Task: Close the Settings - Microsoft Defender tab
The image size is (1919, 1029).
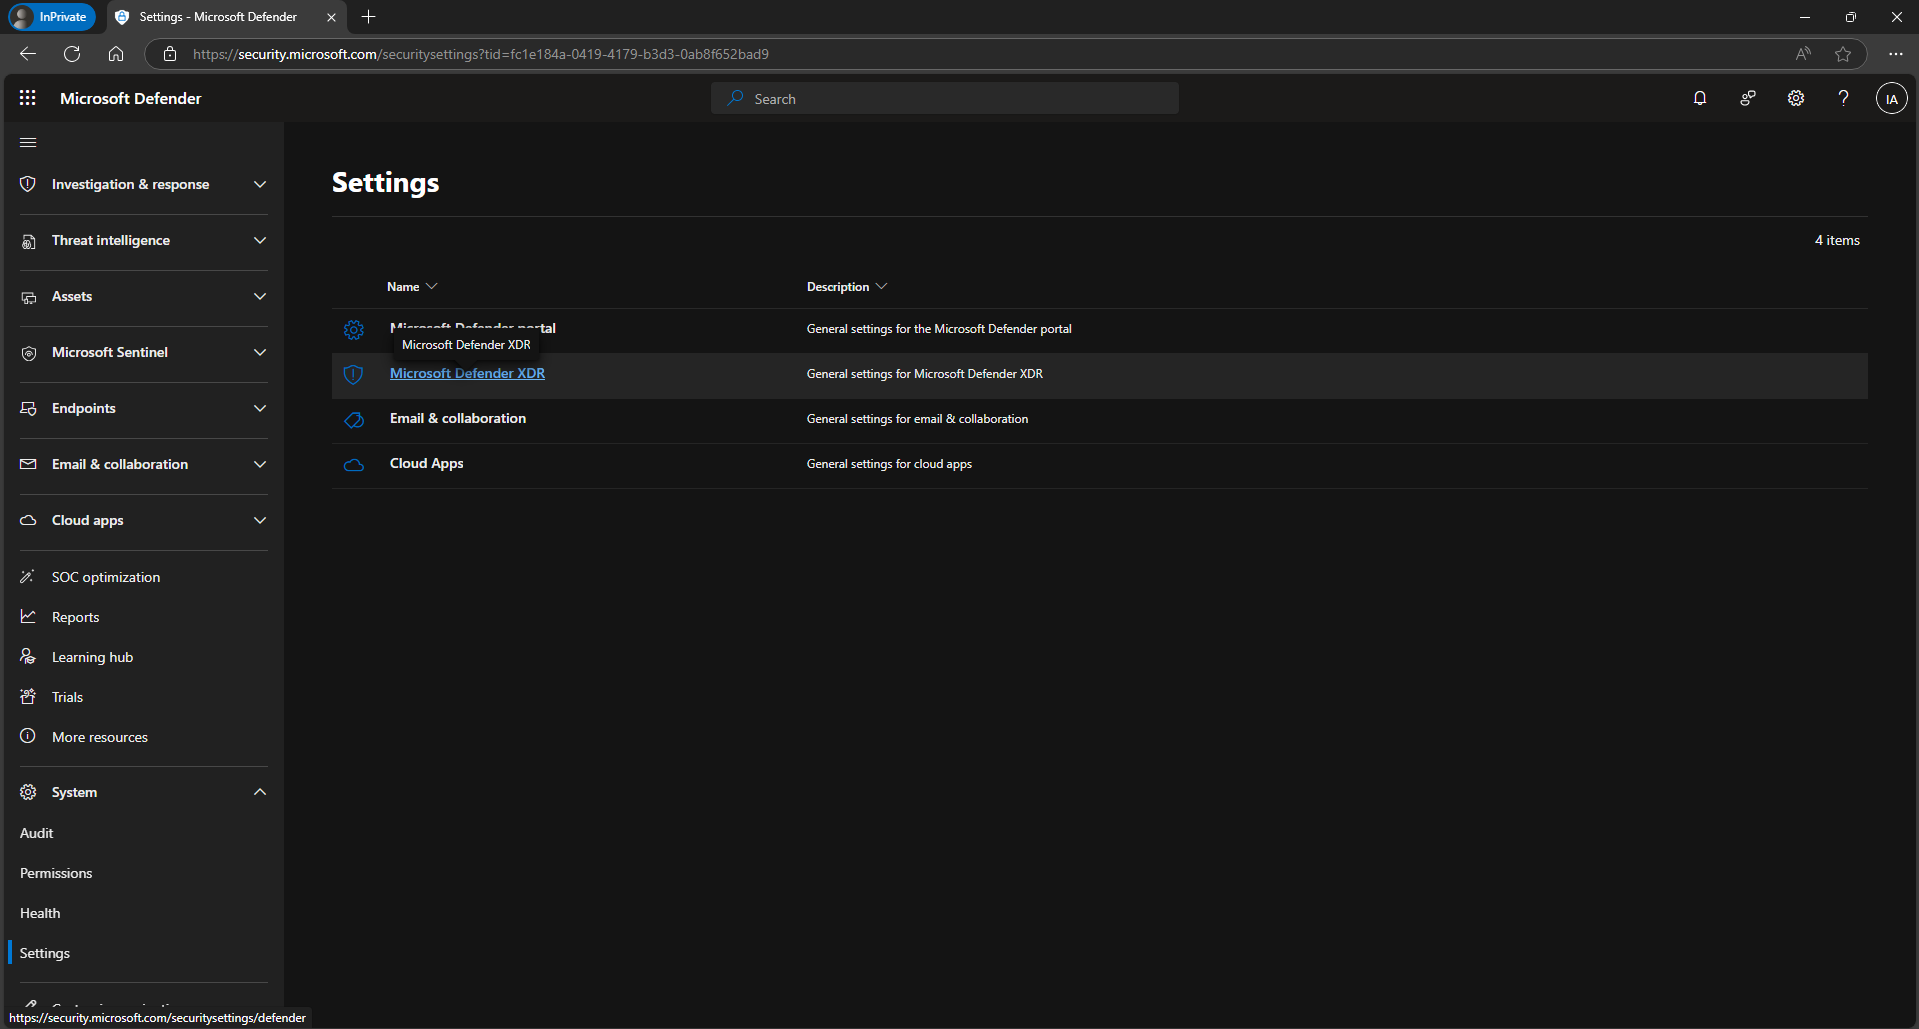Action: [331, 17]
